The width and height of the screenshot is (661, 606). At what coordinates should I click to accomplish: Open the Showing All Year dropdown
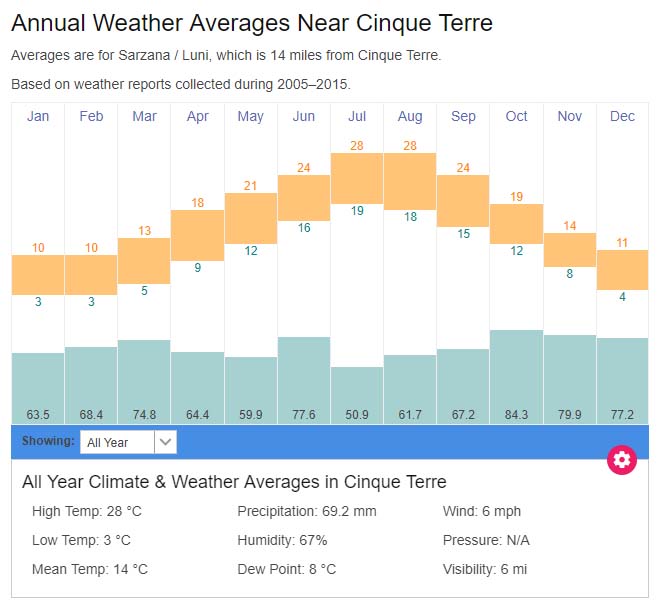pyautogui.click(x=118, y=442)
